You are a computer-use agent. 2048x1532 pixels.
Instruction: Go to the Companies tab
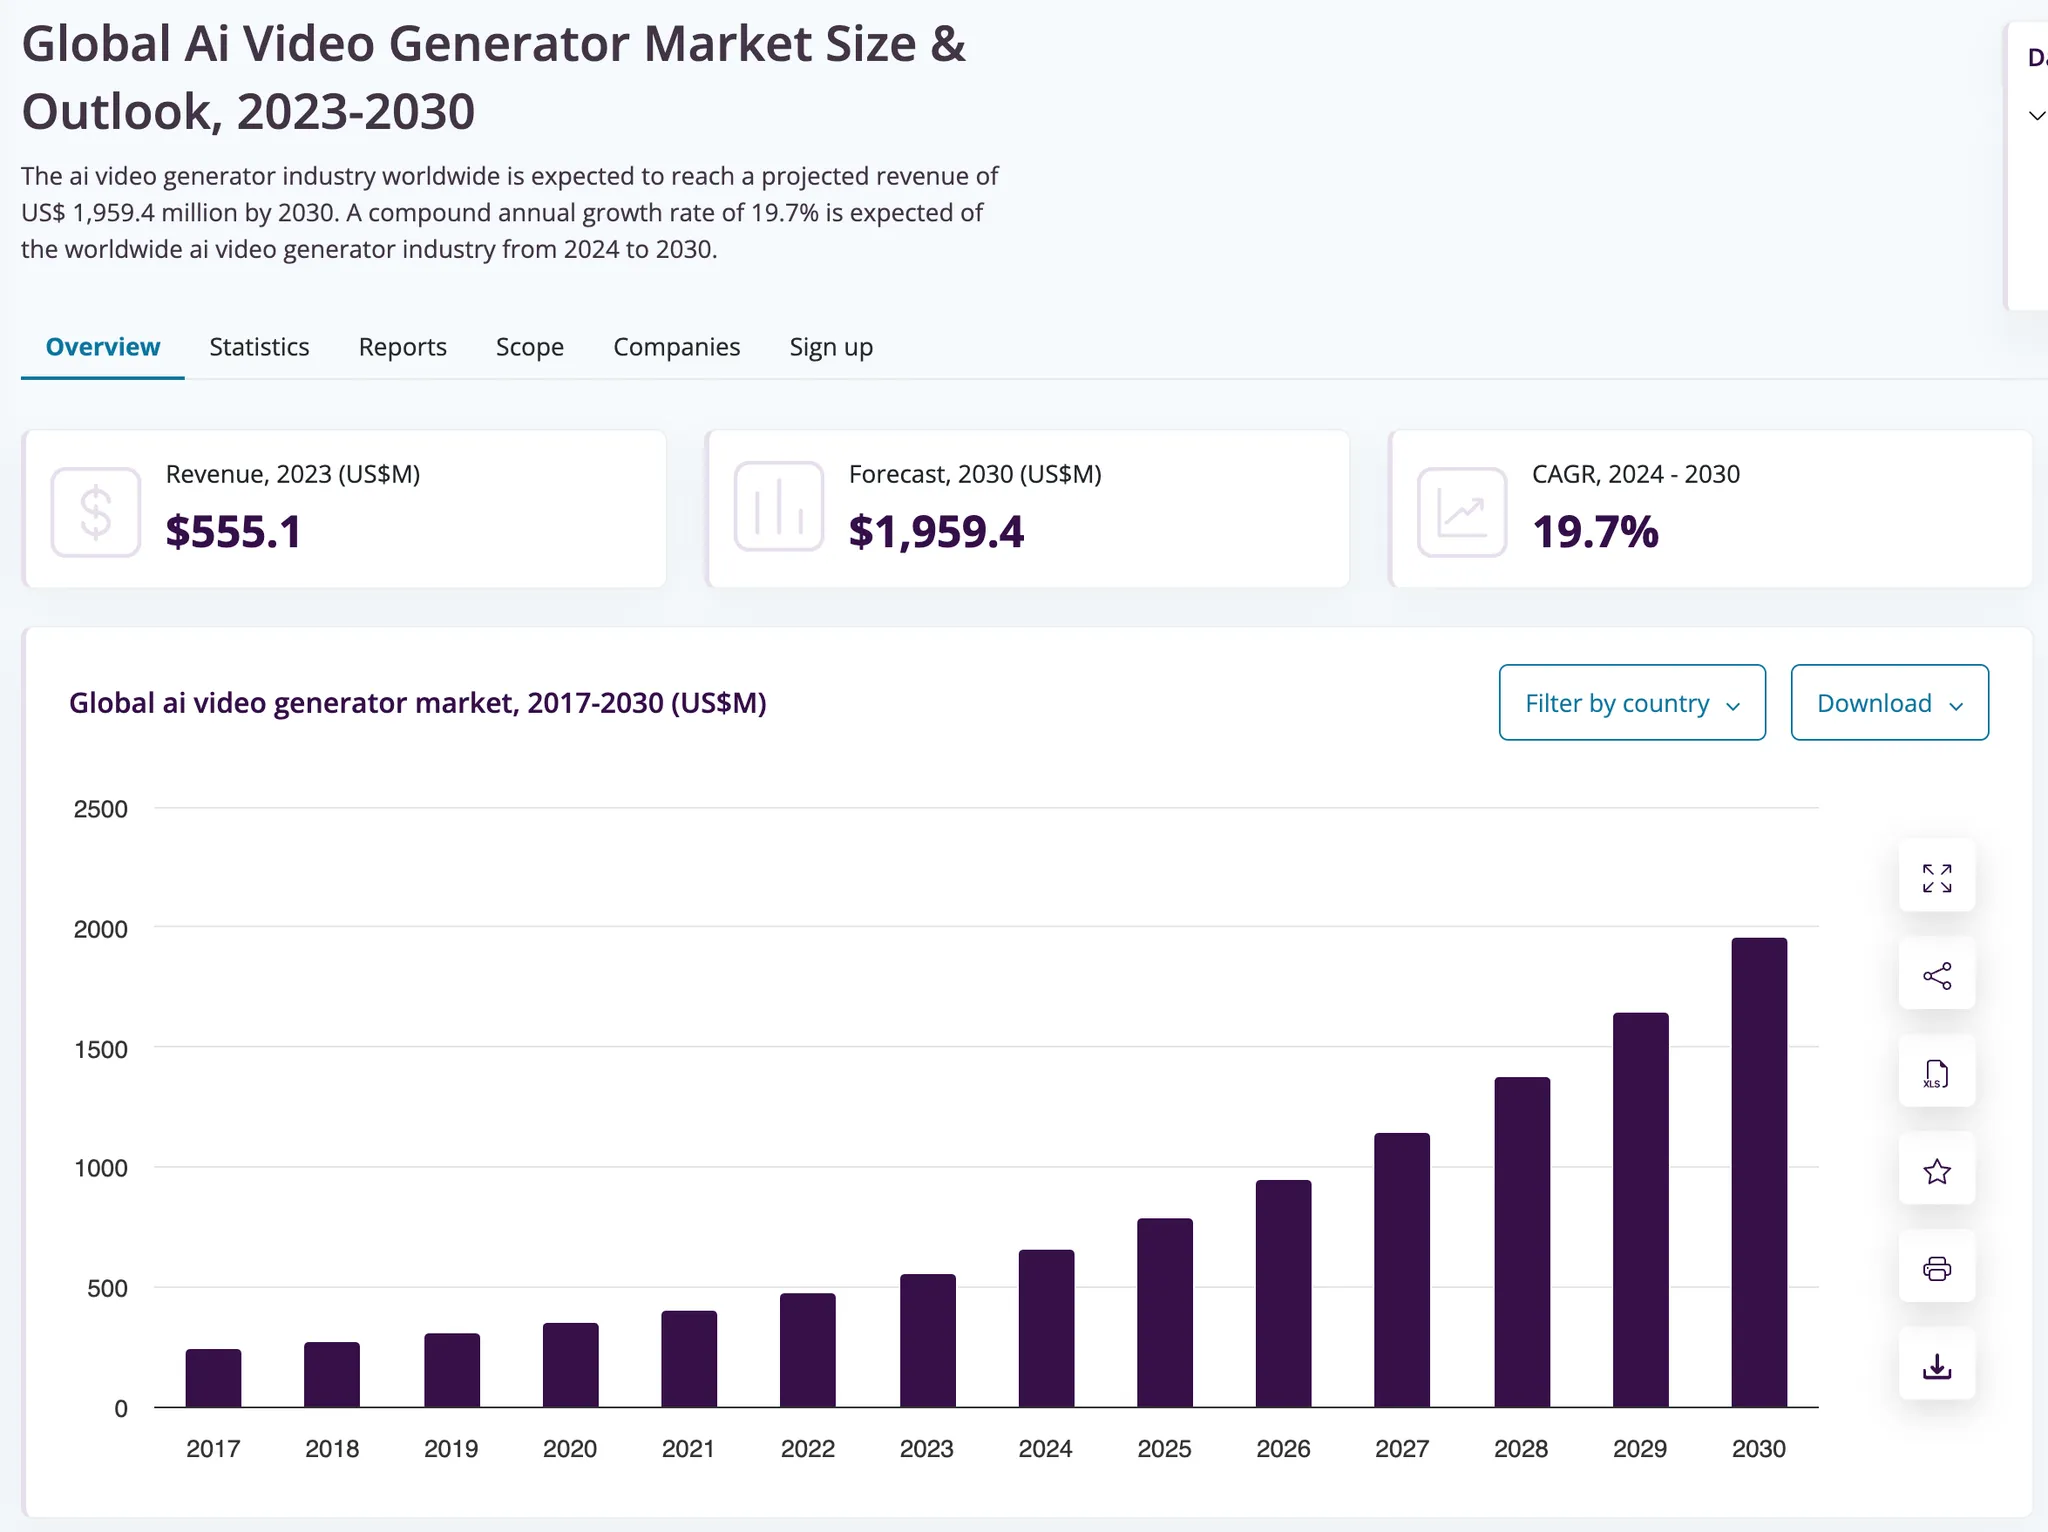pos(676,347)
